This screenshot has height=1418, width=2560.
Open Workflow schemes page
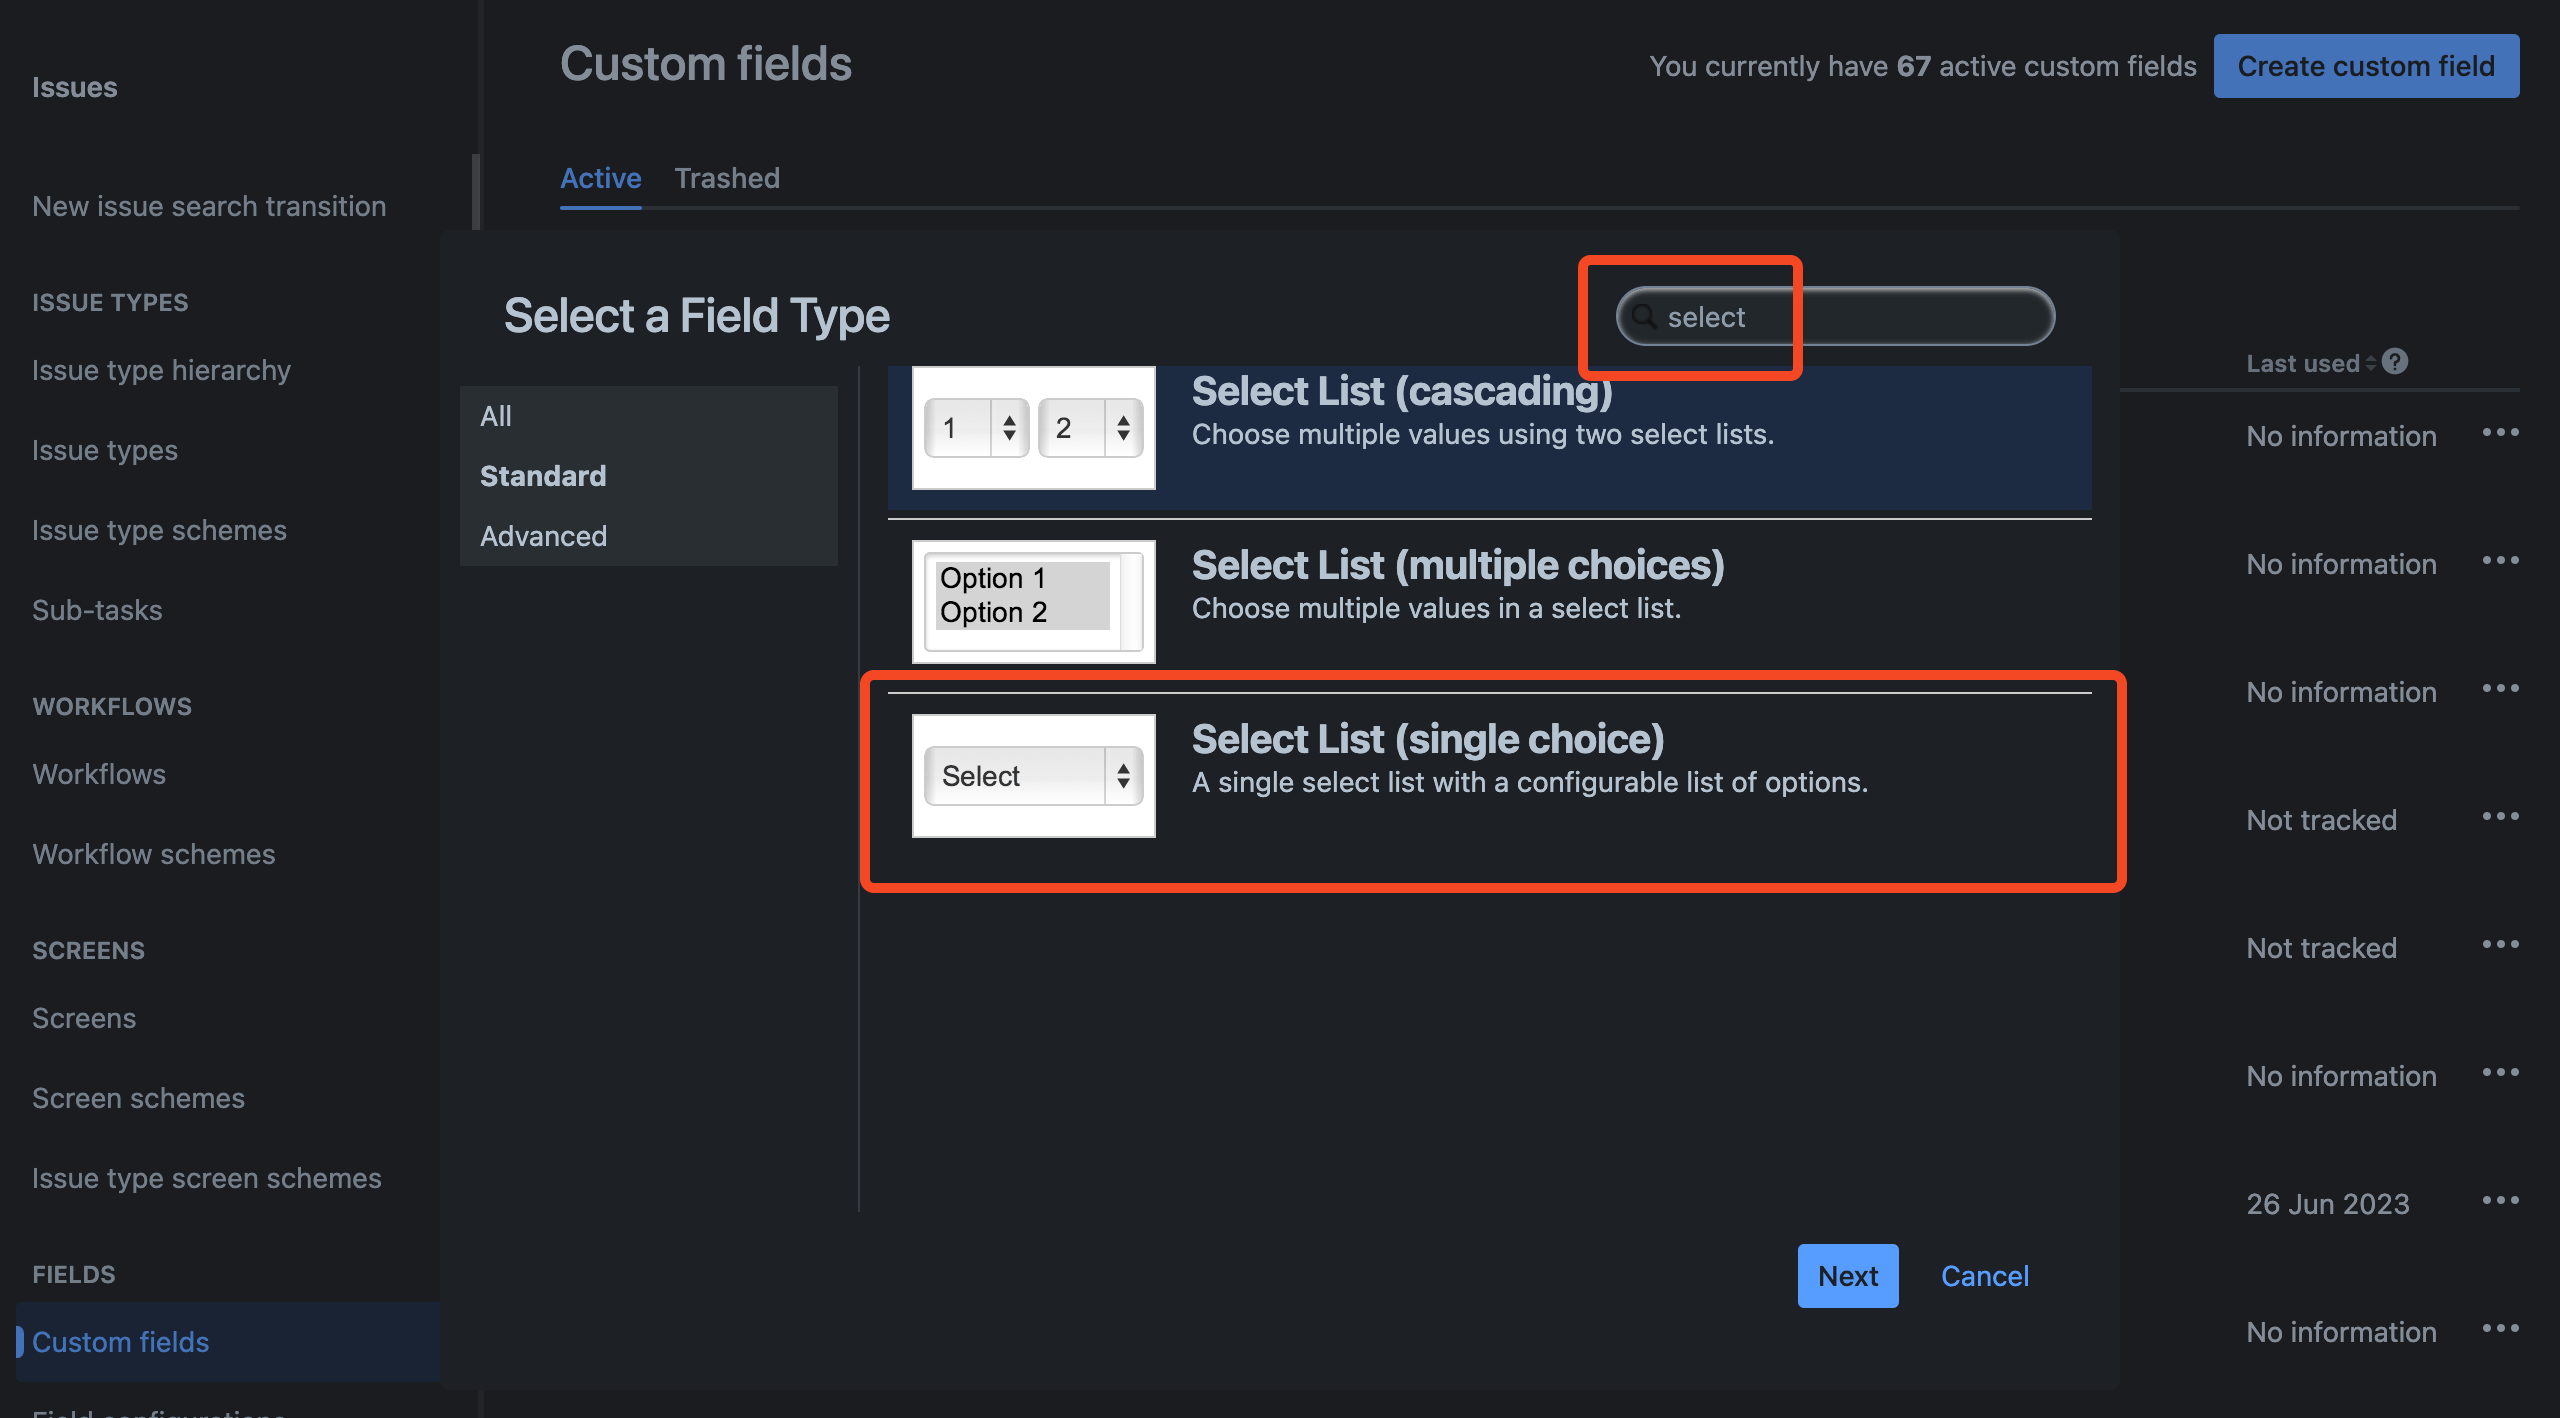[154, 854]
